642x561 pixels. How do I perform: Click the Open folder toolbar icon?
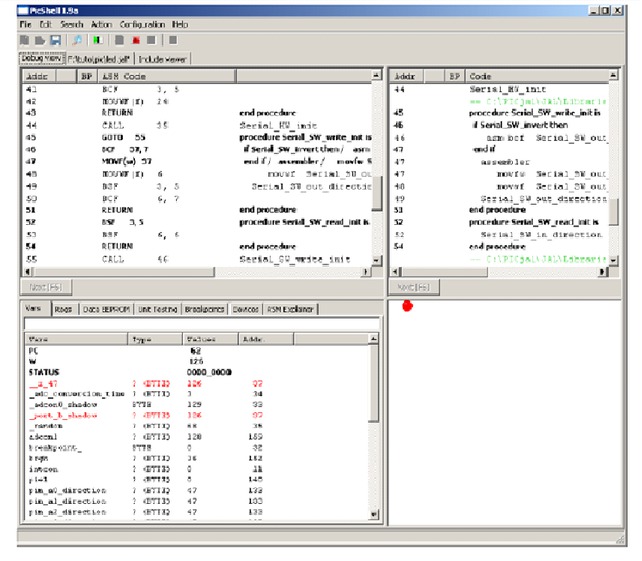[x=41, y=41]
